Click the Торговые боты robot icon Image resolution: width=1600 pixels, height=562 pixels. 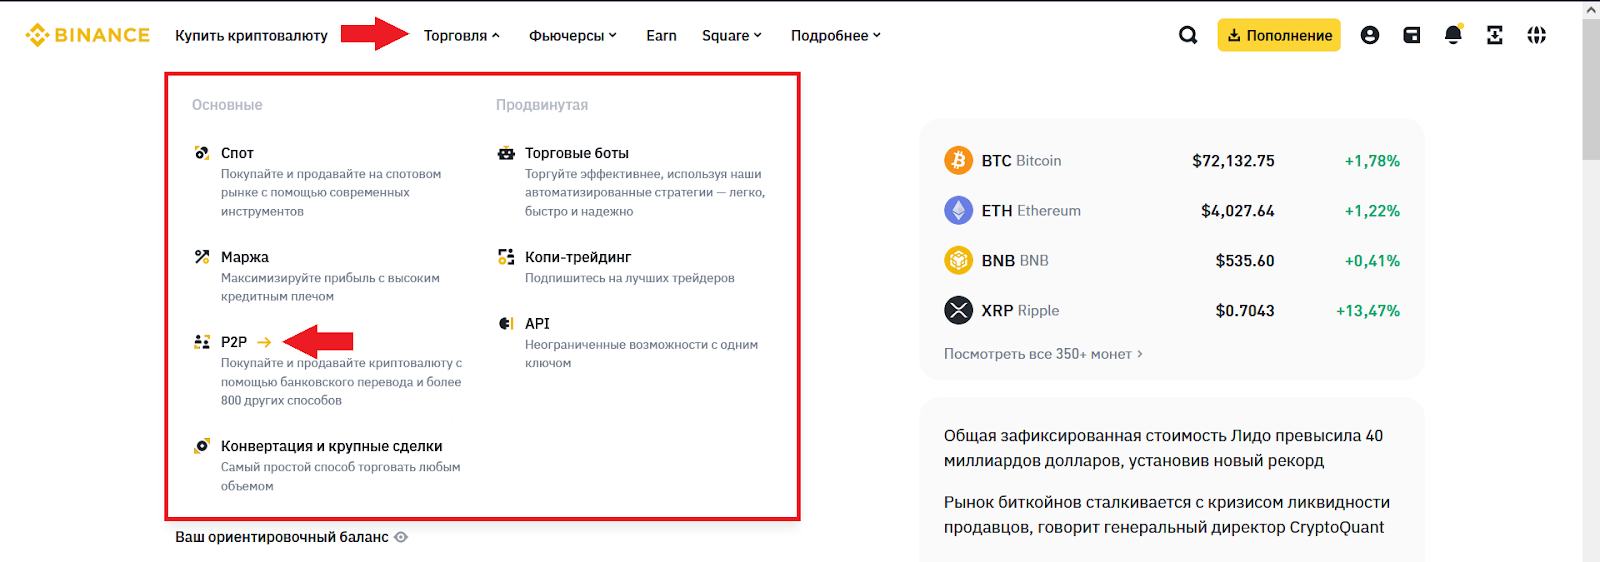(506, 153)
